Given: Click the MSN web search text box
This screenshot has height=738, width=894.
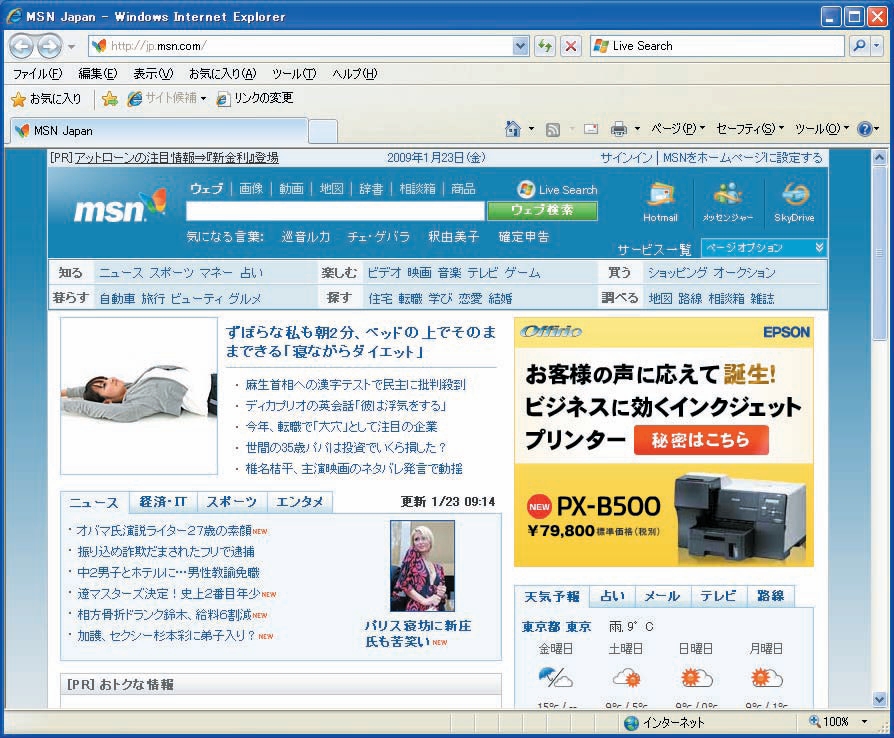Looking at the screenshot, I should [x=335, y=210].
